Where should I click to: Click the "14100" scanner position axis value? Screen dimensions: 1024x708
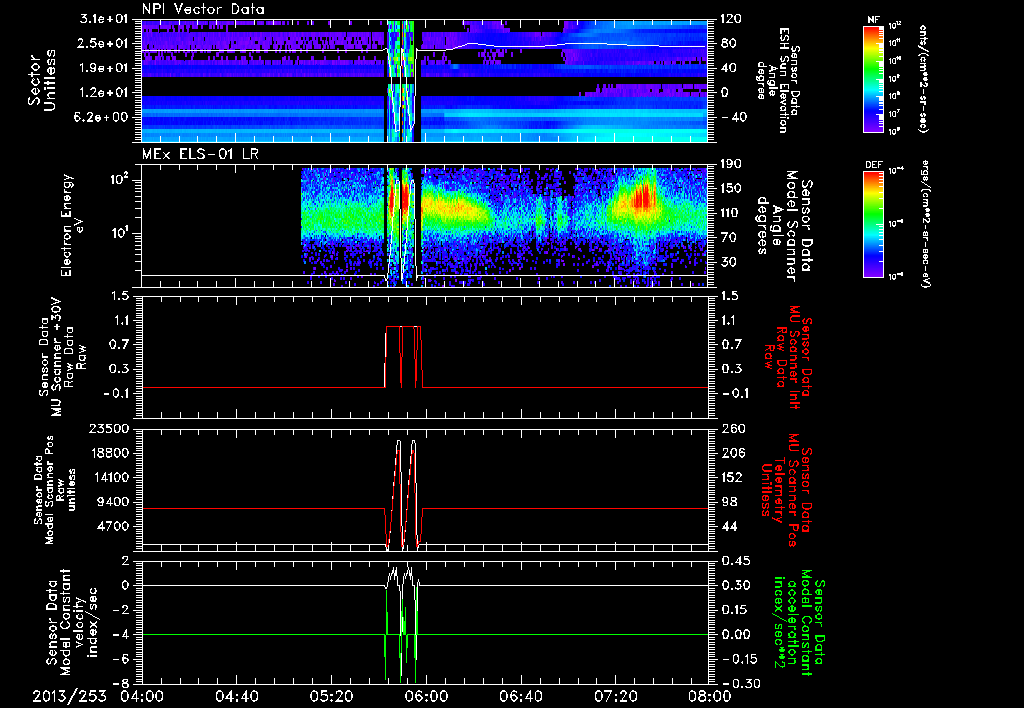coord(110,477)
